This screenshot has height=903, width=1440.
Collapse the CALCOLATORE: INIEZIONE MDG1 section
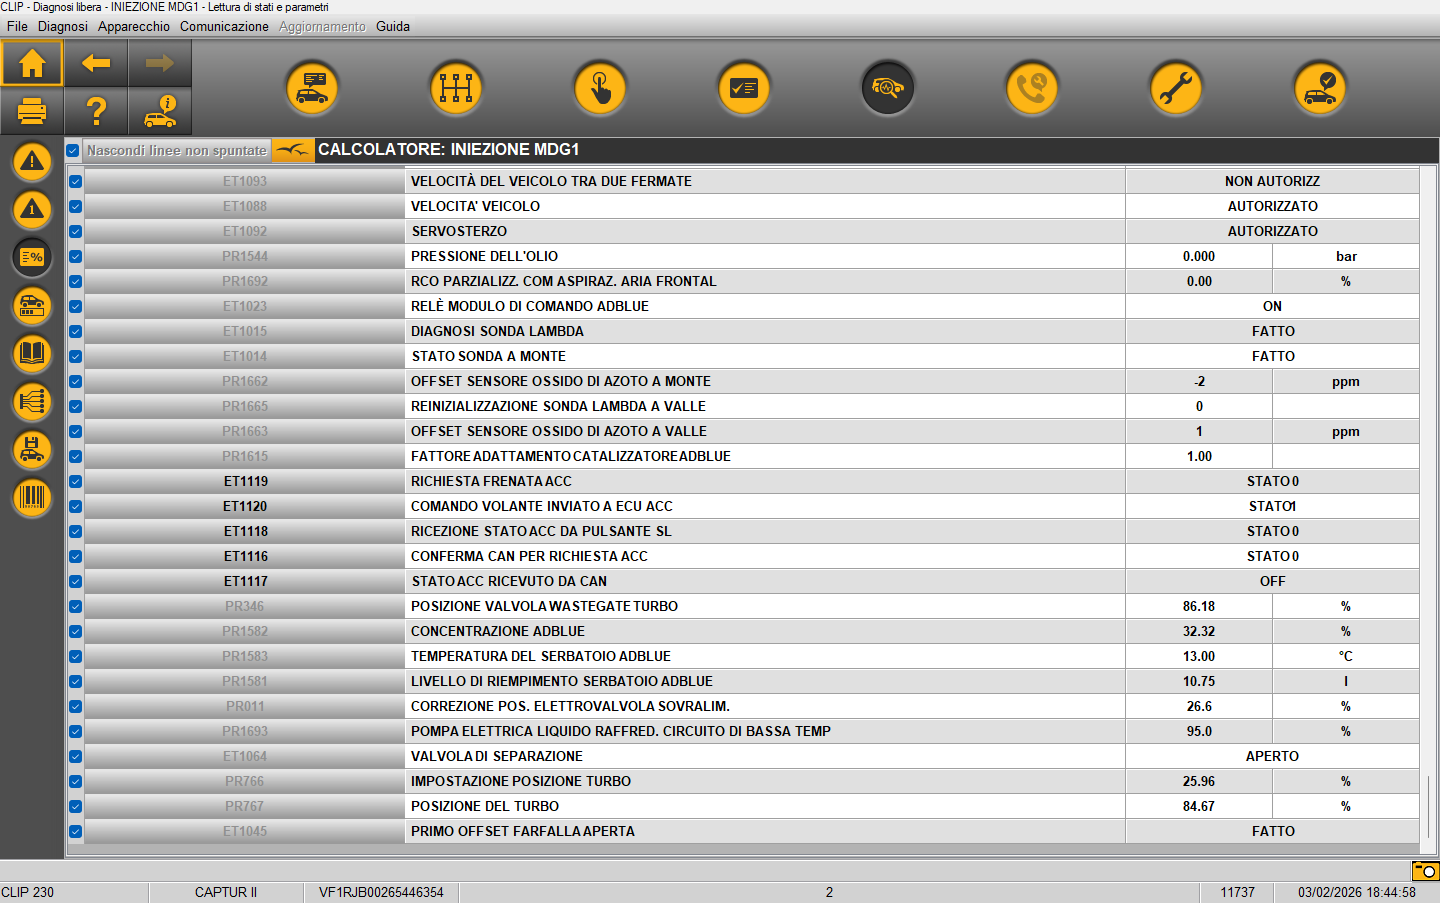[293, 150]
